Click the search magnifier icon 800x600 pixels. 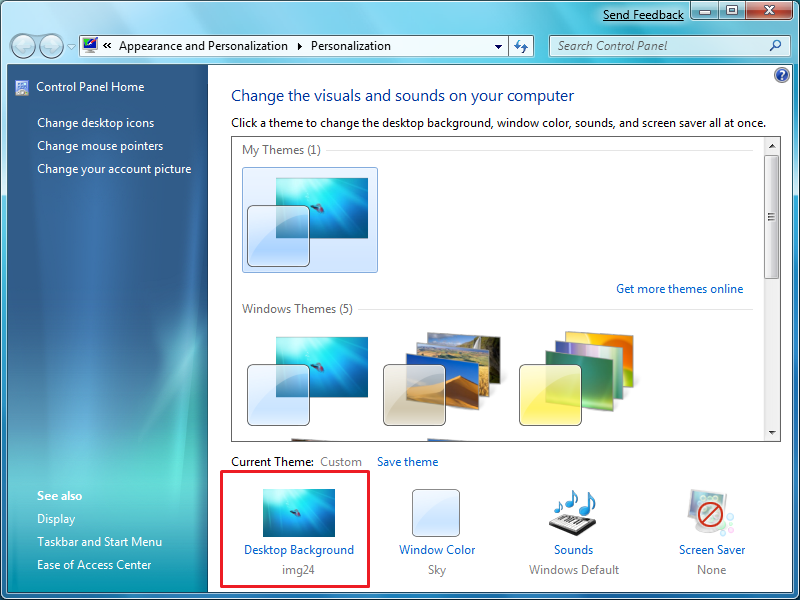coord(775,46)
